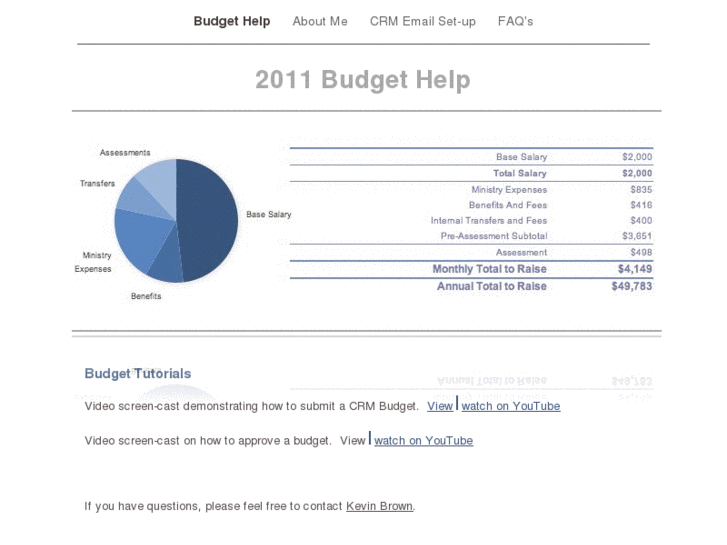Click the Annual Total to Raise label

pos(491,286)
